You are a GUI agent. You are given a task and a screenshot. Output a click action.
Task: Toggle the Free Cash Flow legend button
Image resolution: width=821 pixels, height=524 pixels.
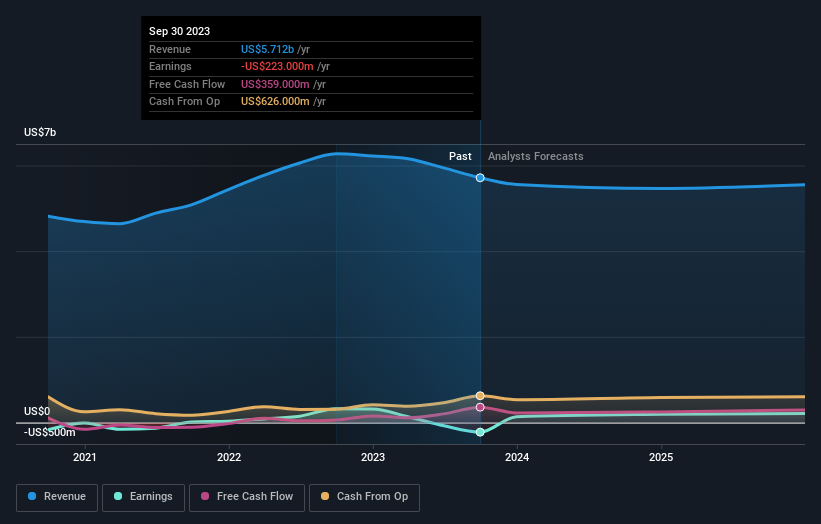point(247,497)
